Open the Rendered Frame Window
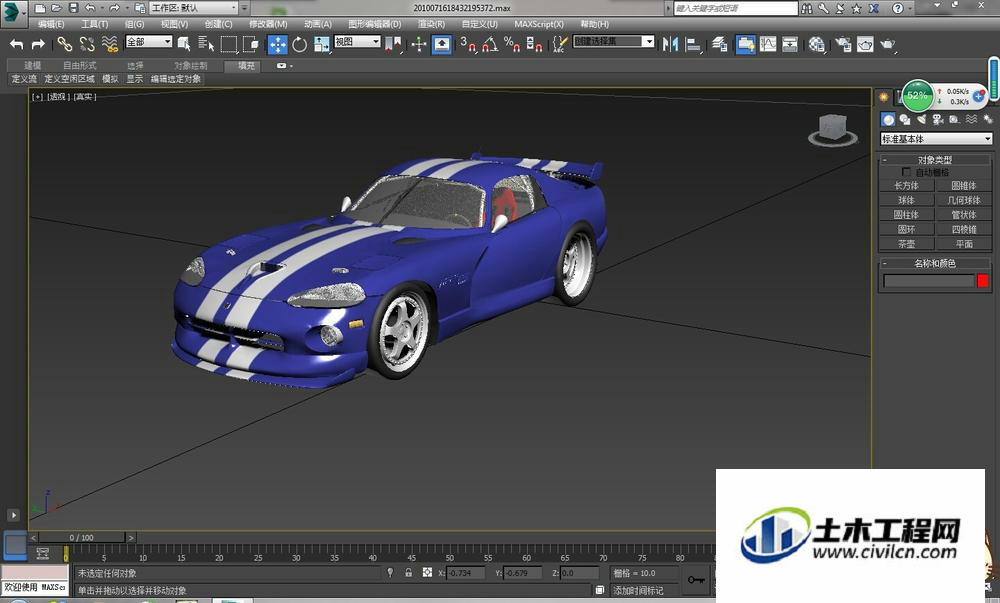 [865, 44]
